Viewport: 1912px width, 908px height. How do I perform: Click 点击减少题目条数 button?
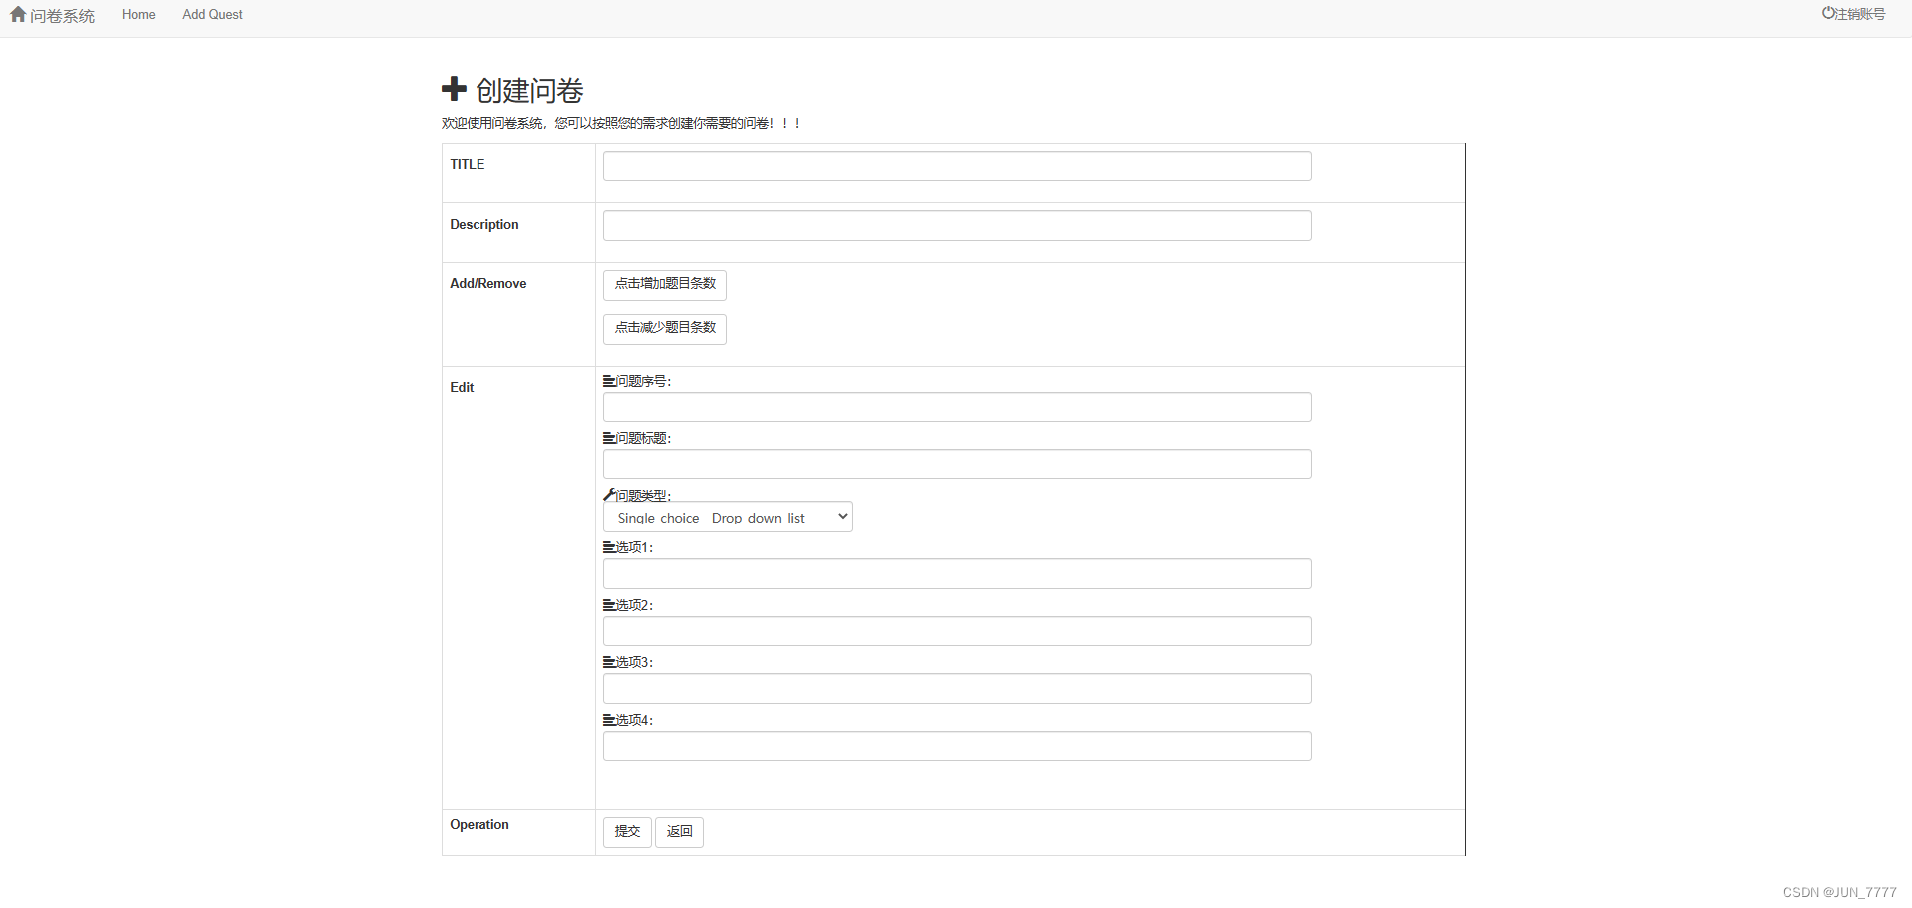(665, 329)
